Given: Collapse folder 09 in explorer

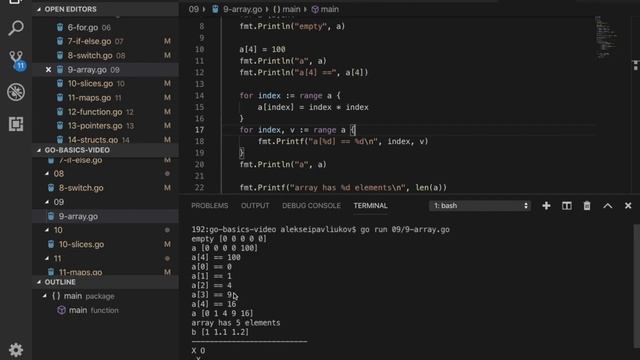Looking at the screenshot, I should click(47, 202).
